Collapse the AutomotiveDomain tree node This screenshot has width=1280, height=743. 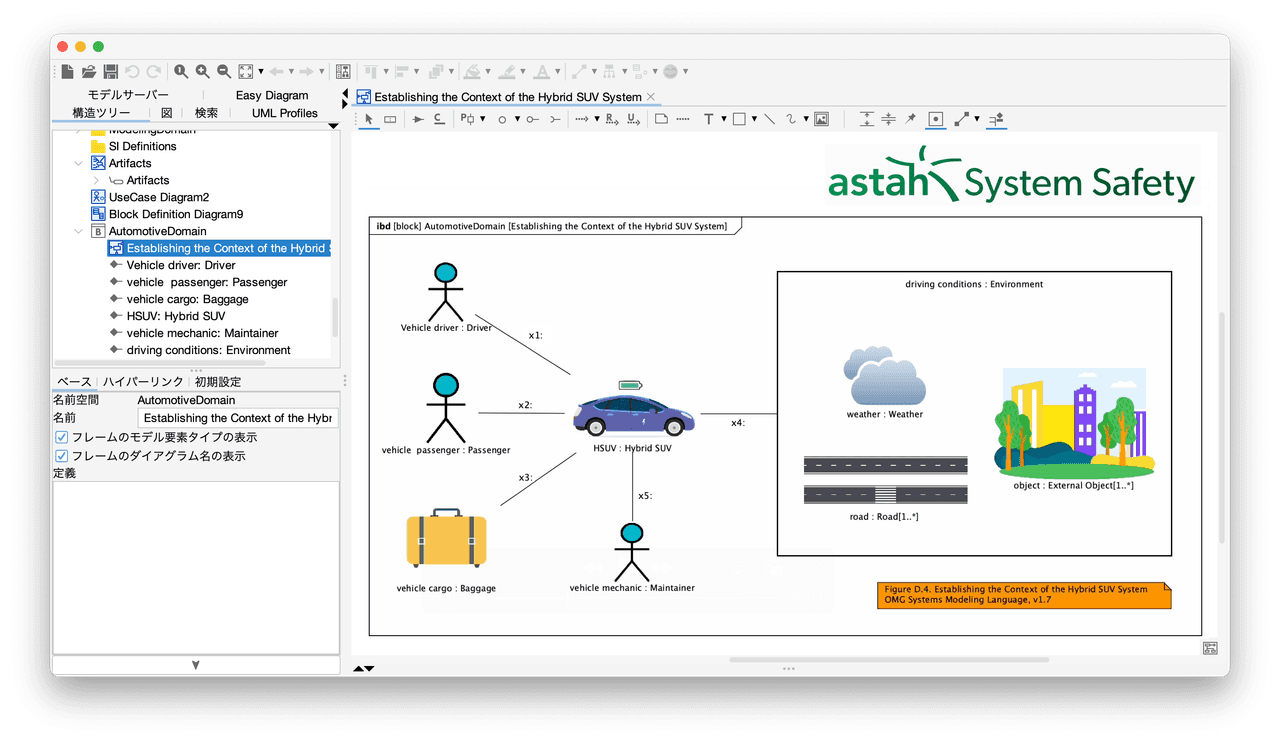(80, 231)
